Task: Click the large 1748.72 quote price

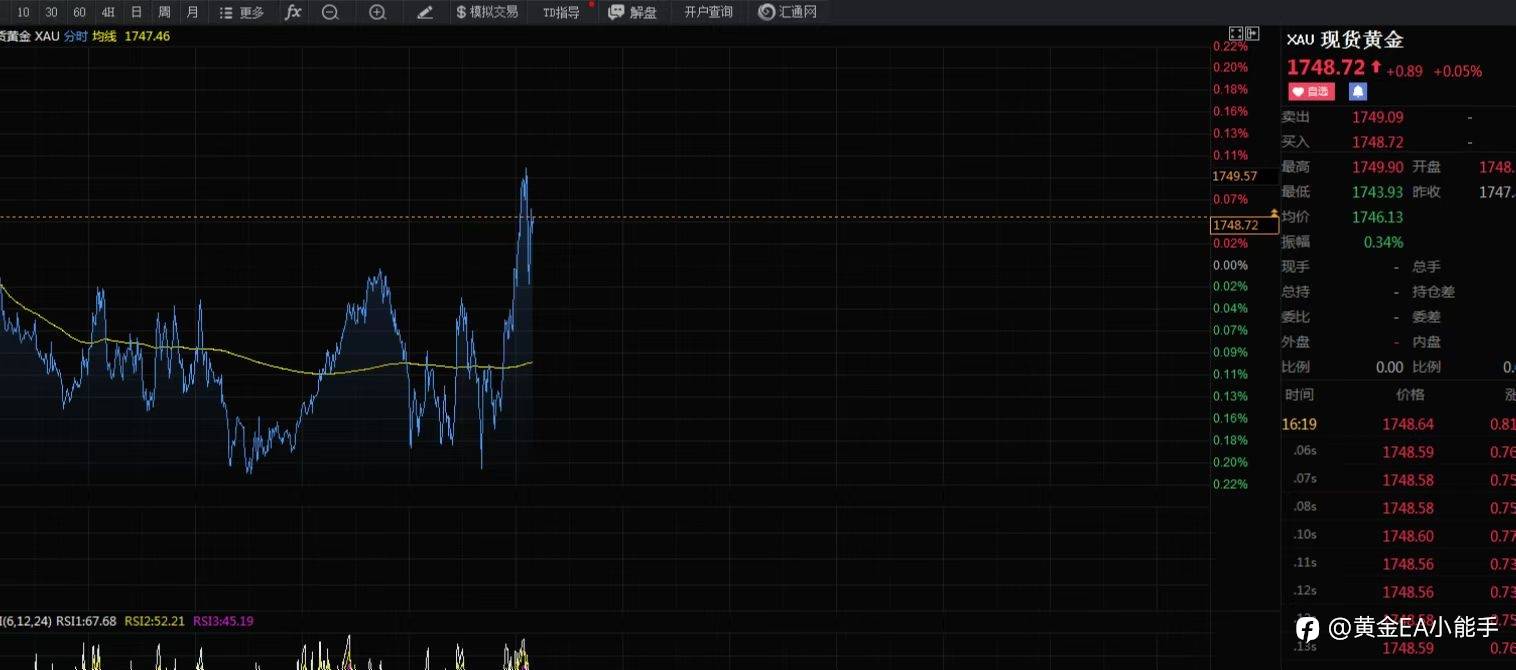Action: [1325, 68]
